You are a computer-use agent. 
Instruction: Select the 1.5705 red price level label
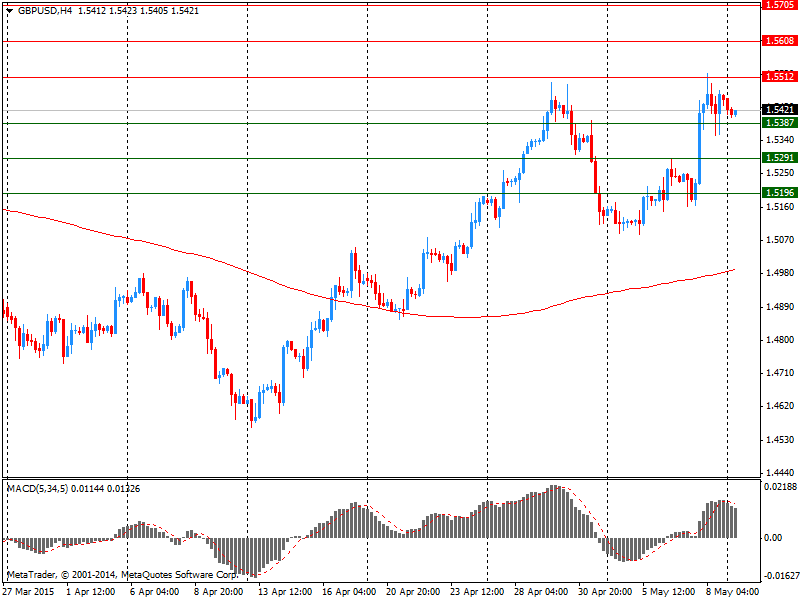(780, 5)
